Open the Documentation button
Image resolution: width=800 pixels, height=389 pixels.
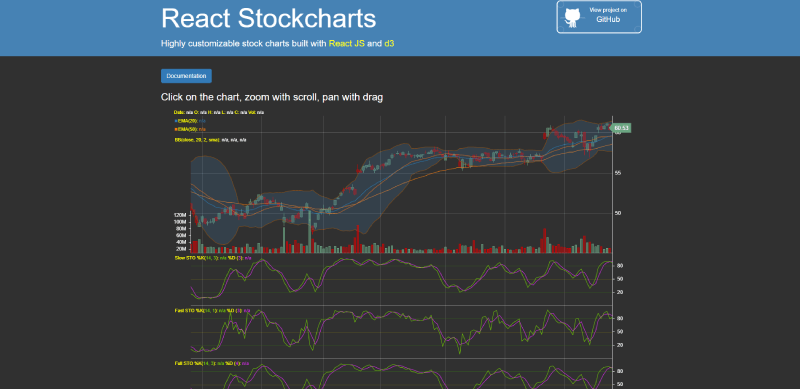point(186,76)
